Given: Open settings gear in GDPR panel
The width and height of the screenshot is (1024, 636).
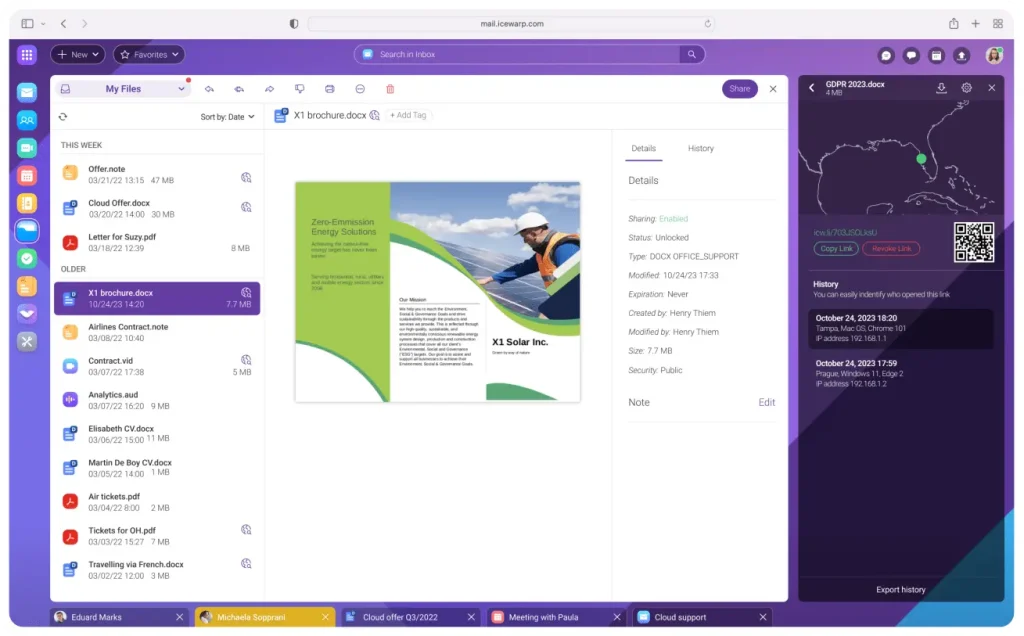Looking at the screenshot, I should [x=967, y=88].
